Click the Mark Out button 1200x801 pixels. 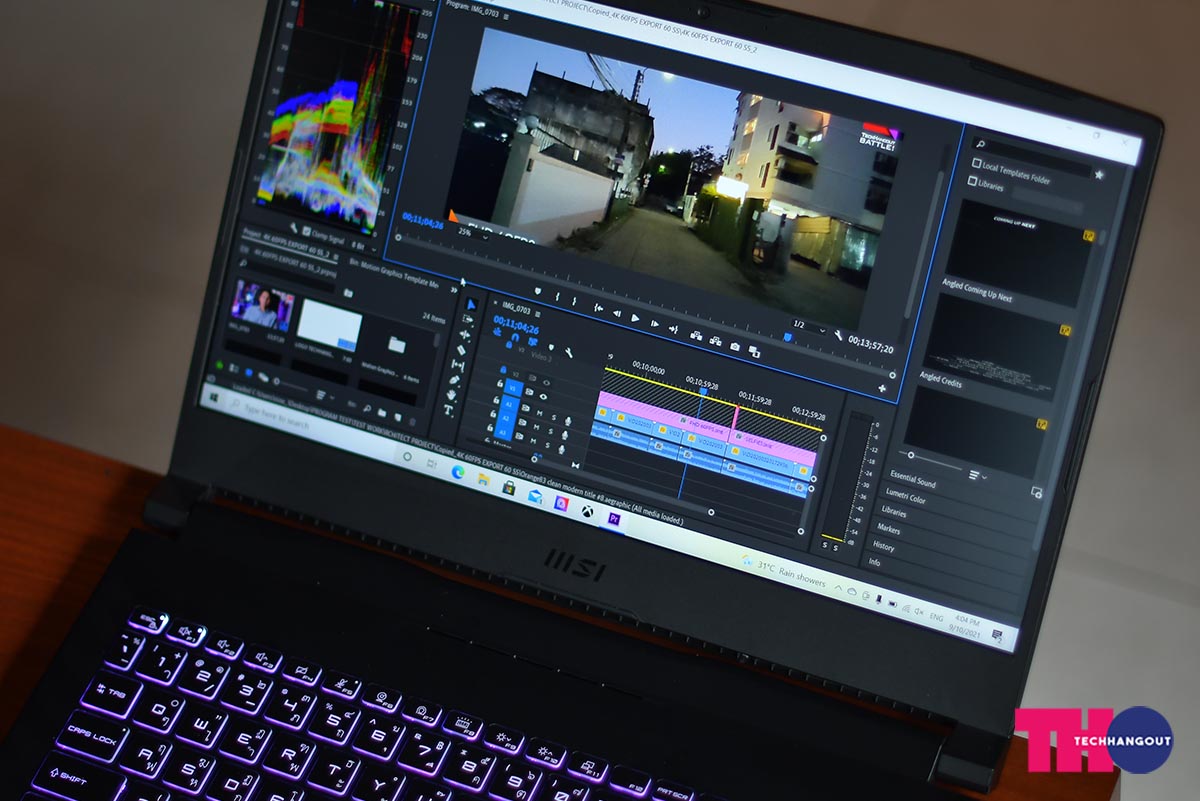[574, 299]
